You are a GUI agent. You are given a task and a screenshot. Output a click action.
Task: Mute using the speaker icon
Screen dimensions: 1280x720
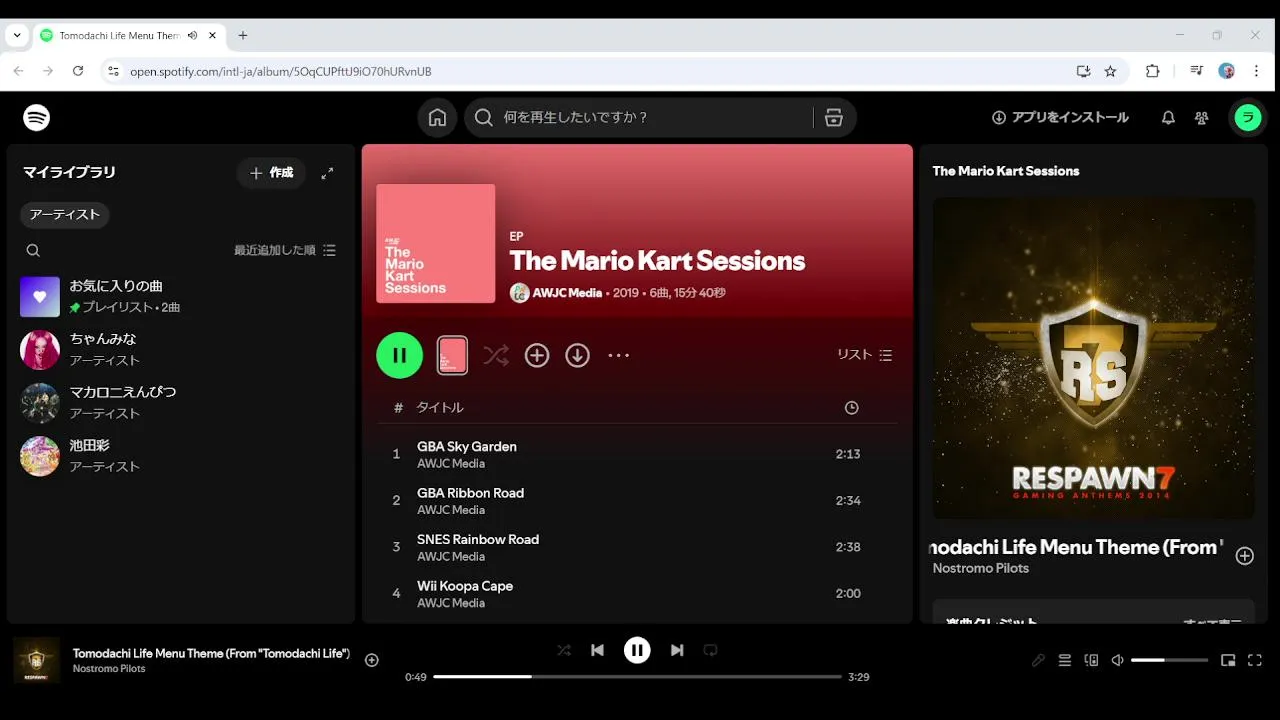pyautogui.click(x=1118, y=660)
